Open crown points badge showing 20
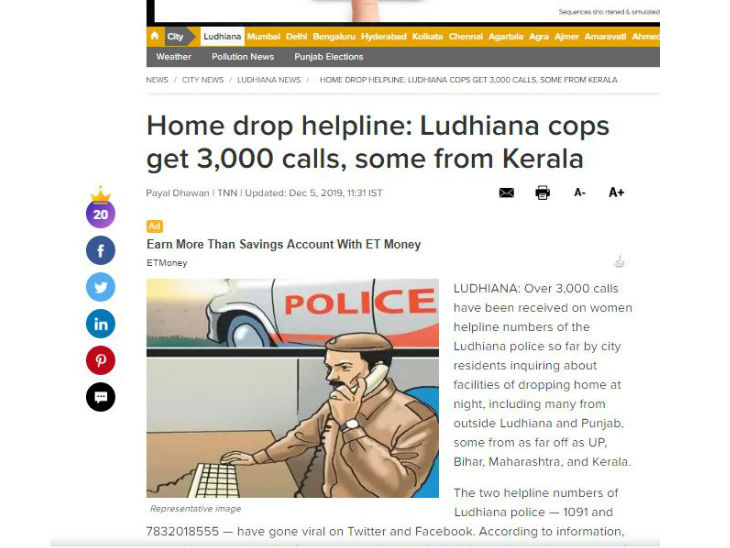This screenshot has width=730, height=548. click(101, 208)
